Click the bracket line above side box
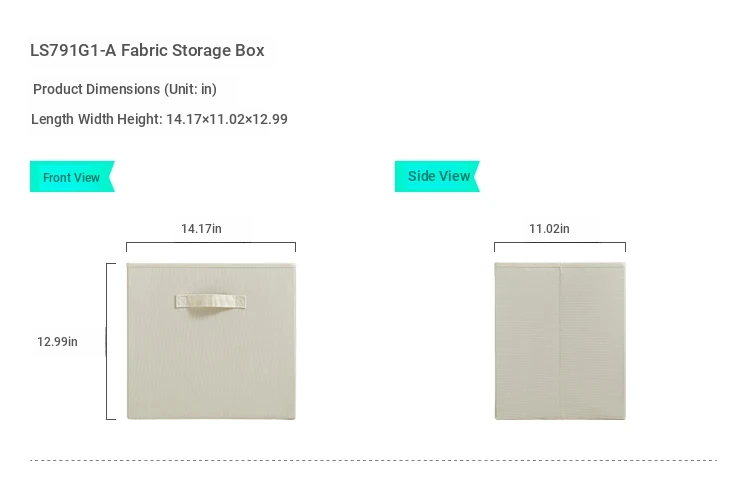The image size is (750, 480). coord(560,243)
